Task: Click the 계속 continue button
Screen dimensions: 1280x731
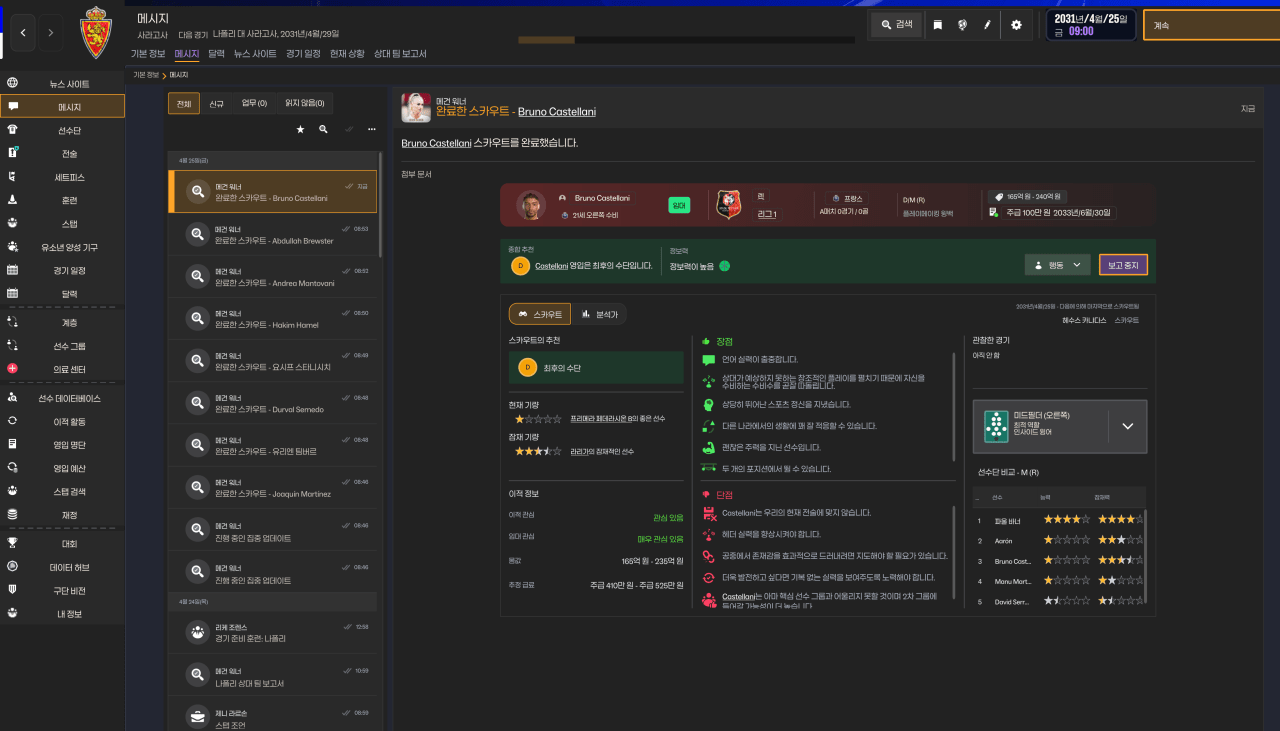Action: (x=1211, y=25)
